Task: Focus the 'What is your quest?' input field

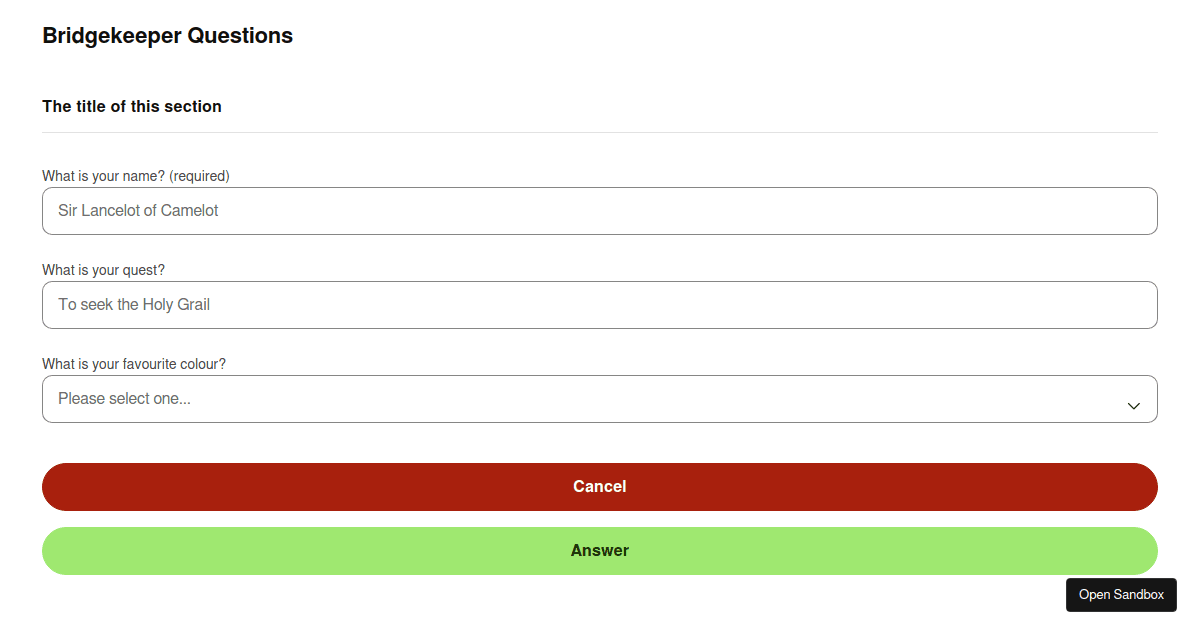Action: (600, 305)
